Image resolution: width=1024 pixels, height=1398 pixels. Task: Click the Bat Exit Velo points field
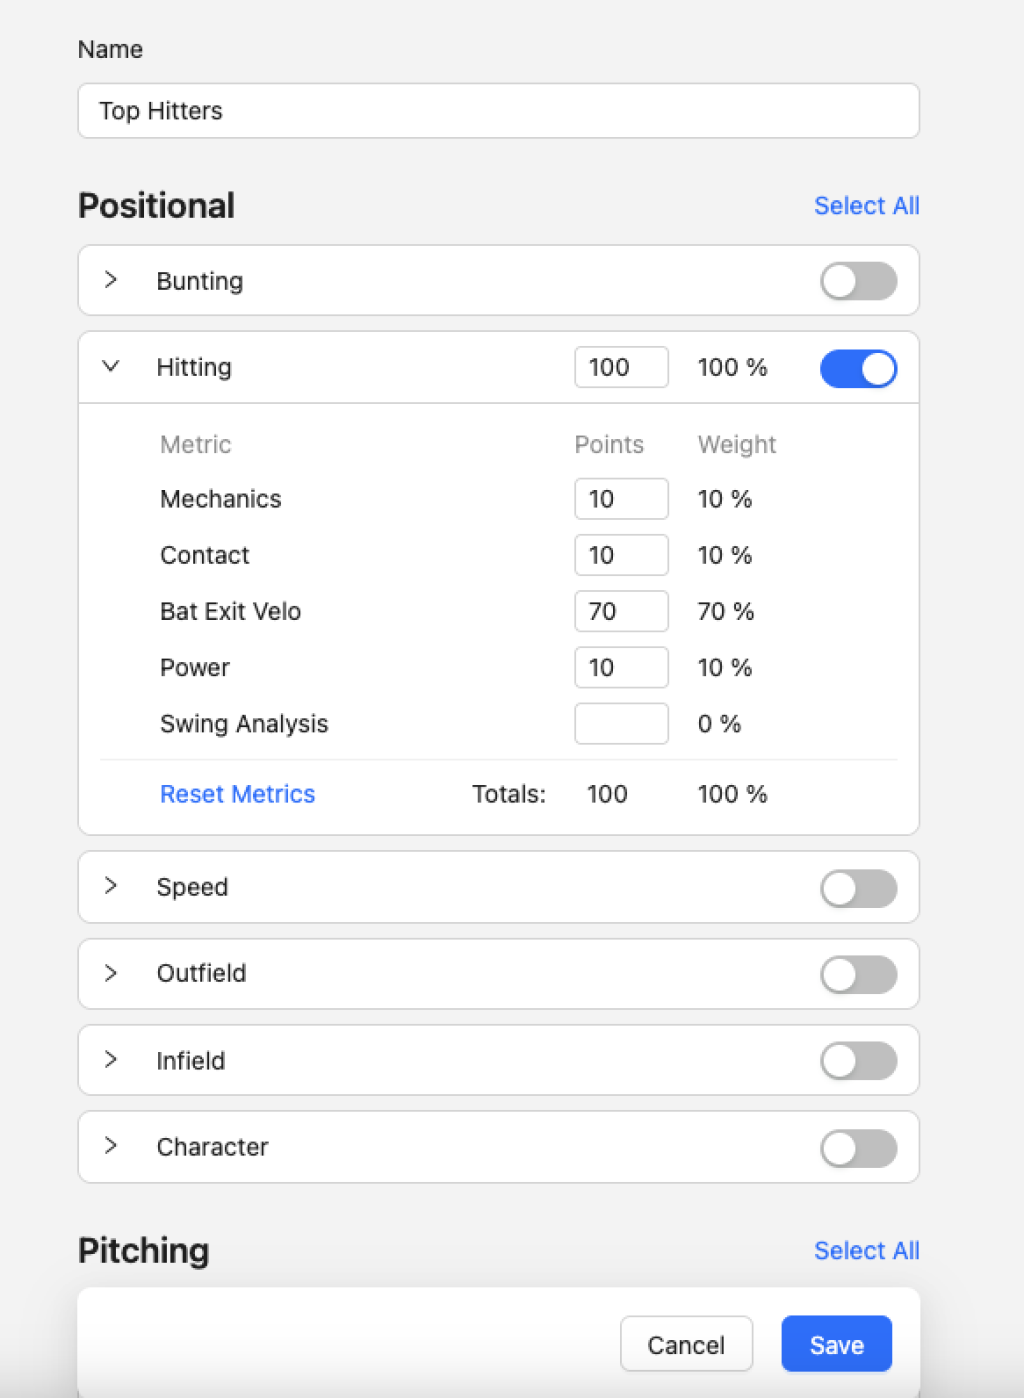pyautogui.click(x=621, y=611)
